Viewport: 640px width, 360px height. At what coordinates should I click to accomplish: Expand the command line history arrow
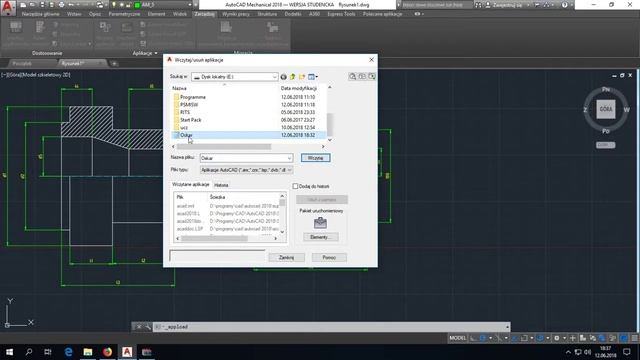pyautogui.click(x=507, y=327)
